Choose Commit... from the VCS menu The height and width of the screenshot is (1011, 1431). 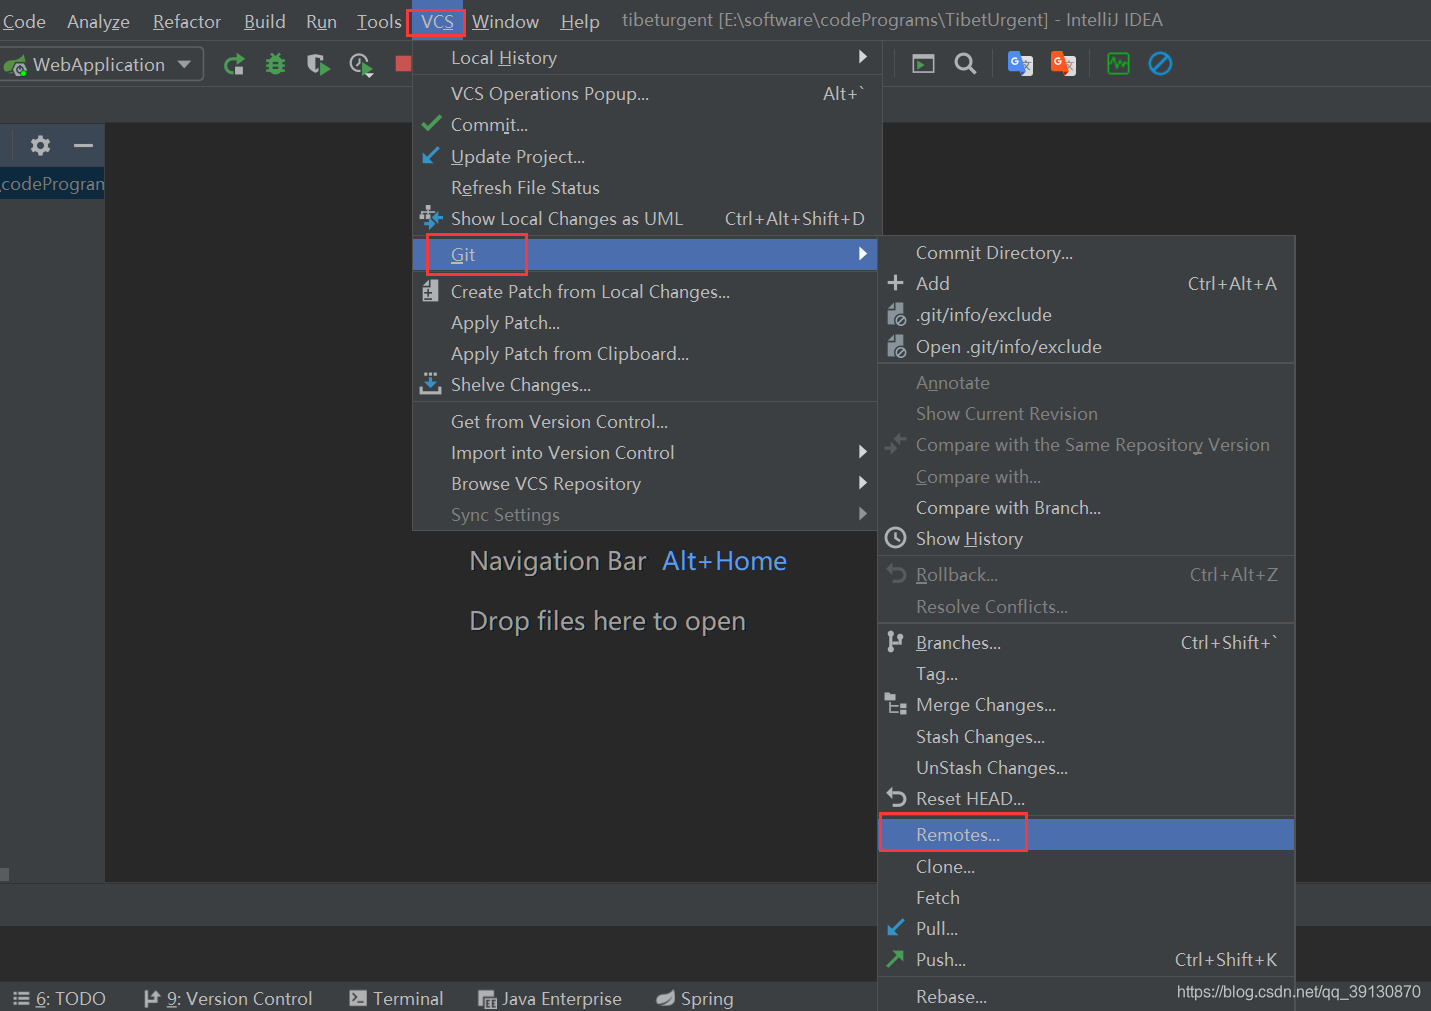[x=647, y=125]
